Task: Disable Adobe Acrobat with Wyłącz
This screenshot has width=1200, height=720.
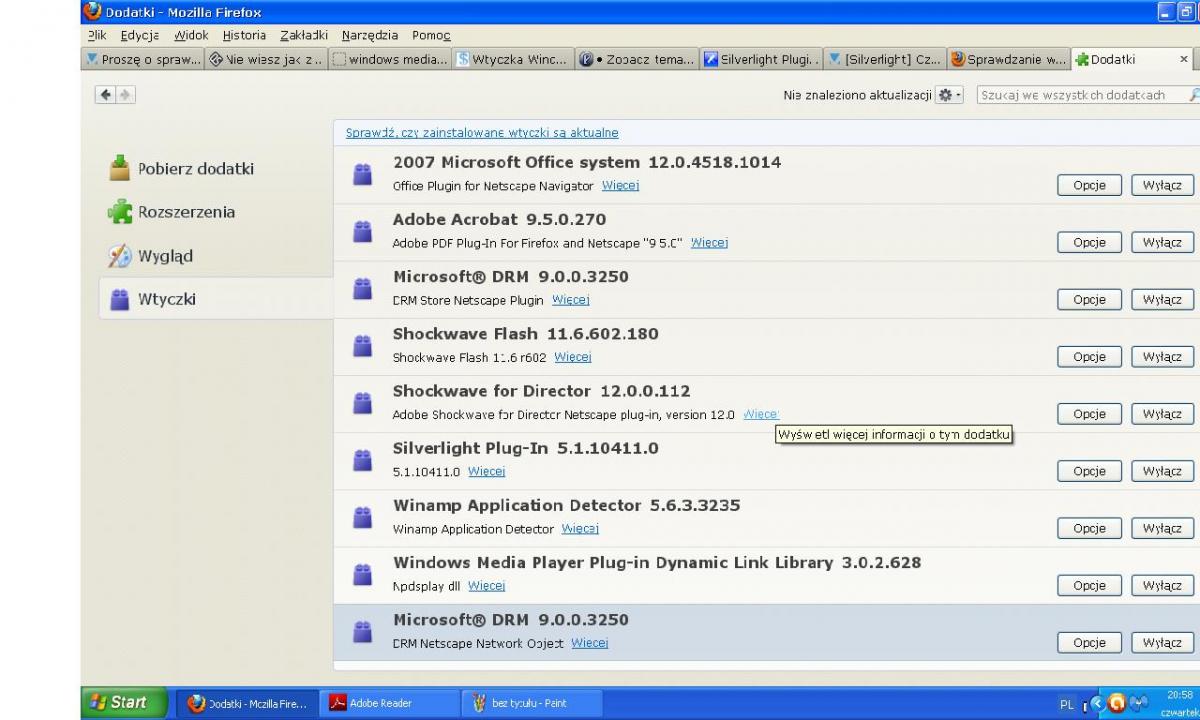Action: 1162,242
